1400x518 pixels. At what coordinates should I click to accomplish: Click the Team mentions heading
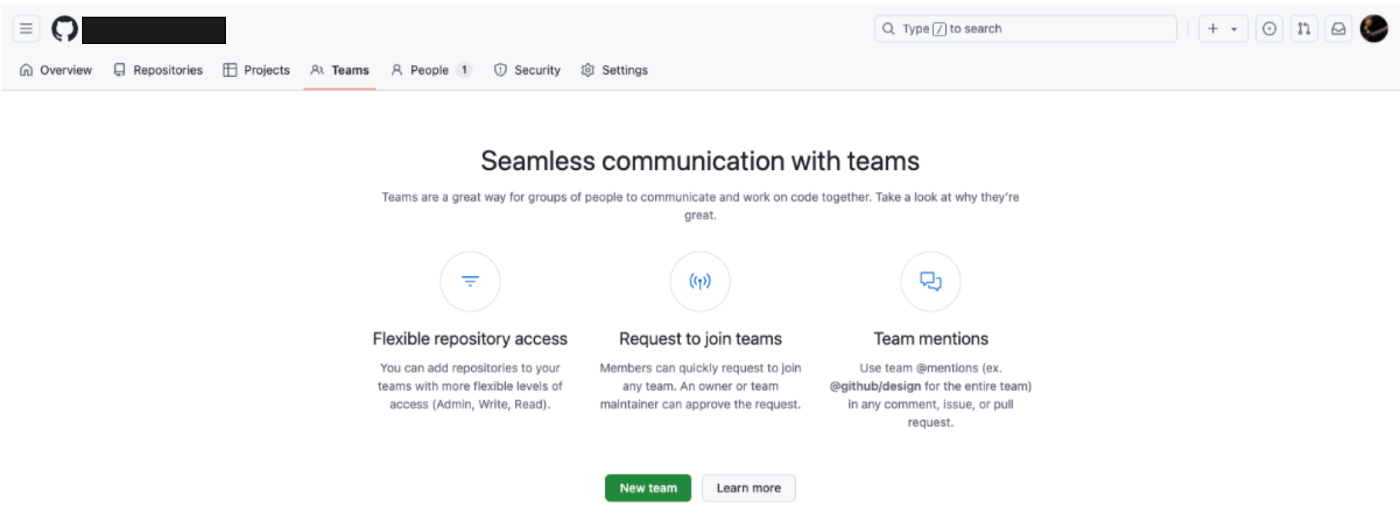pos(931,339)
